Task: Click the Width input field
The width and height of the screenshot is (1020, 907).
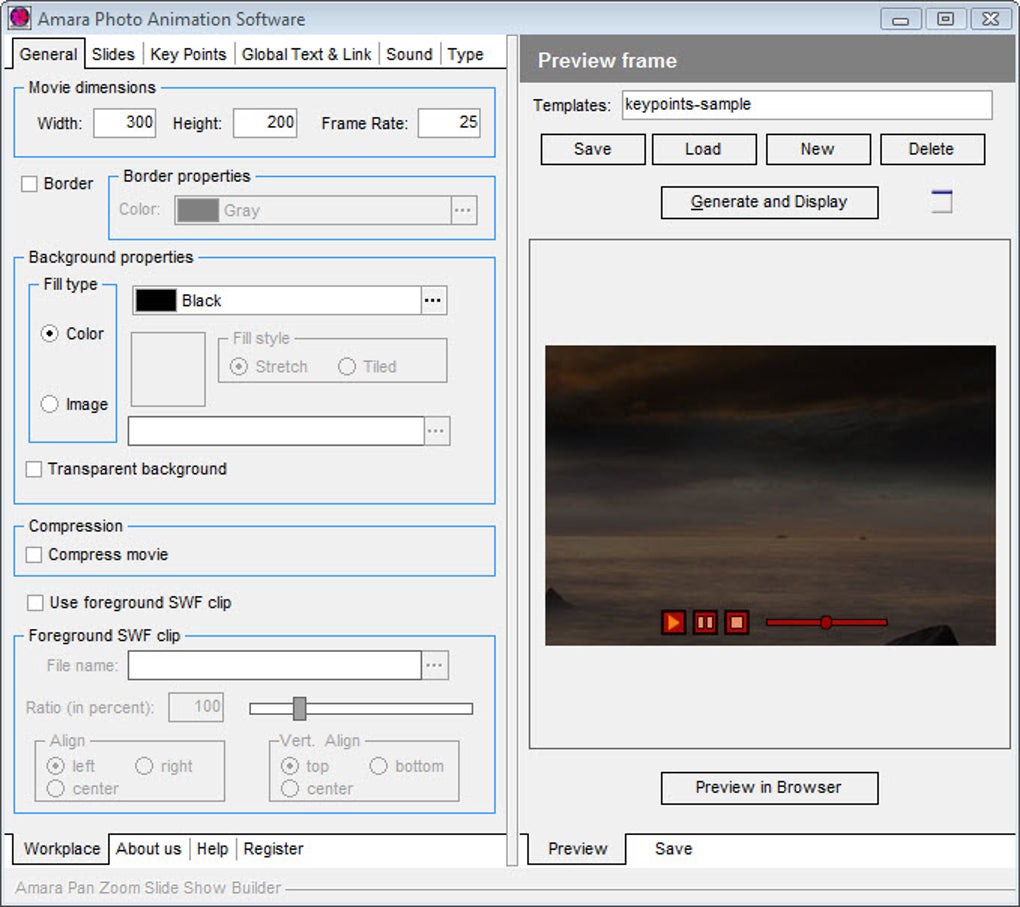Action: [x=124, y=122]
